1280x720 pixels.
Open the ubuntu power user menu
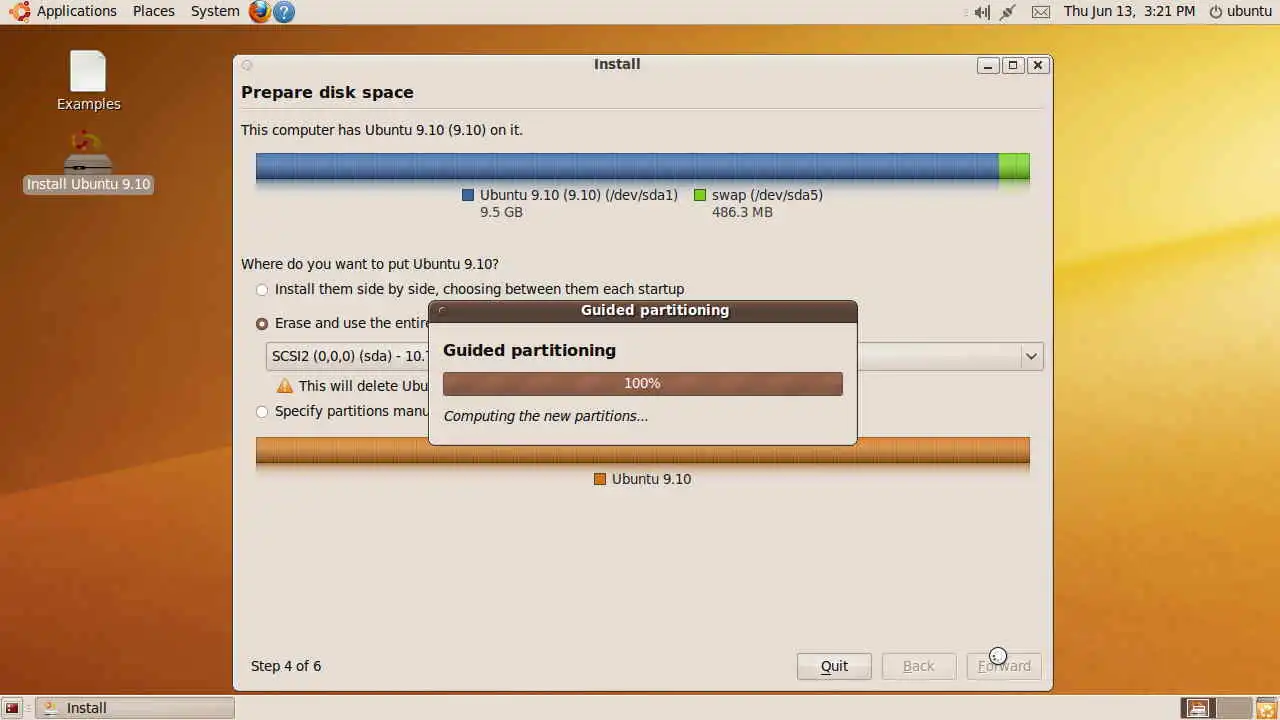[1240, 12]
